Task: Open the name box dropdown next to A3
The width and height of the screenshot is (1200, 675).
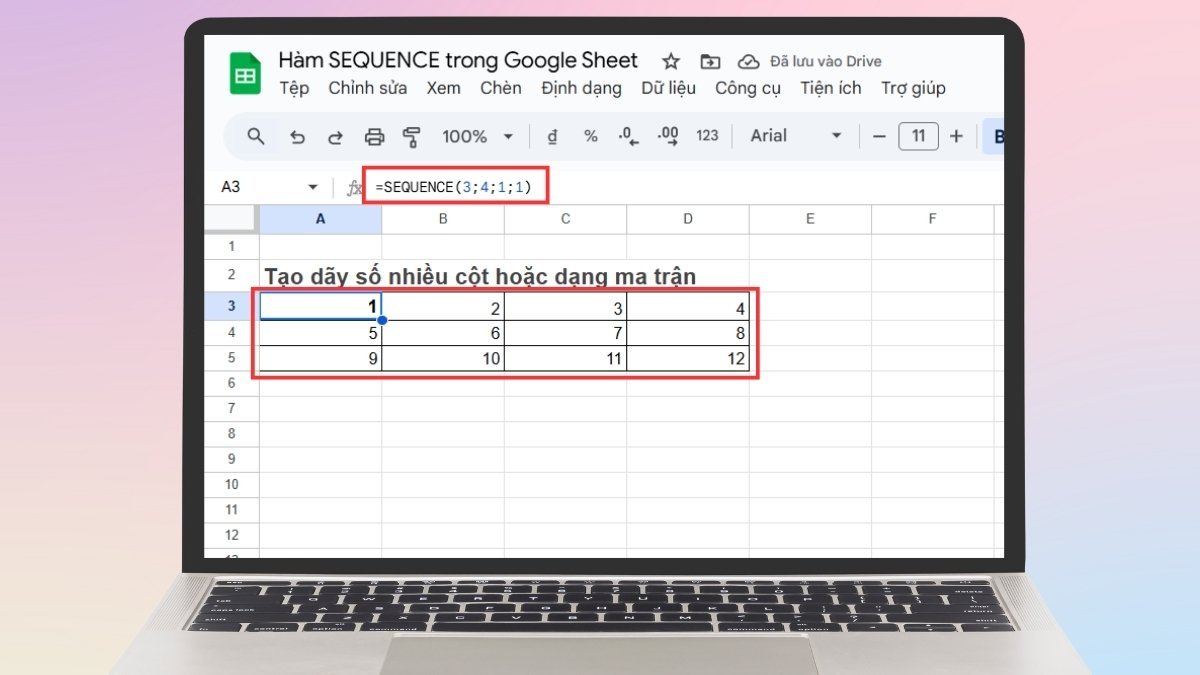Action: [311, 186]
